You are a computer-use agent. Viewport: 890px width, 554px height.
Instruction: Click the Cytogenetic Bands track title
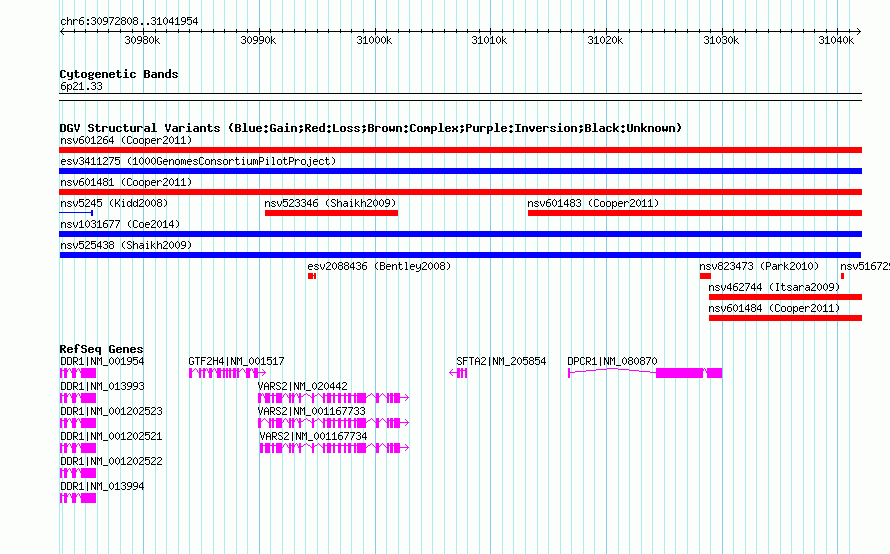[119, 74]
